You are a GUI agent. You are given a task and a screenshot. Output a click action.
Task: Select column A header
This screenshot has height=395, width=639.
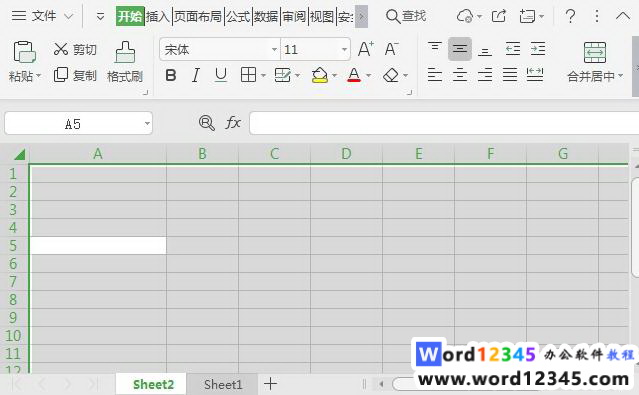coord(98,154)
